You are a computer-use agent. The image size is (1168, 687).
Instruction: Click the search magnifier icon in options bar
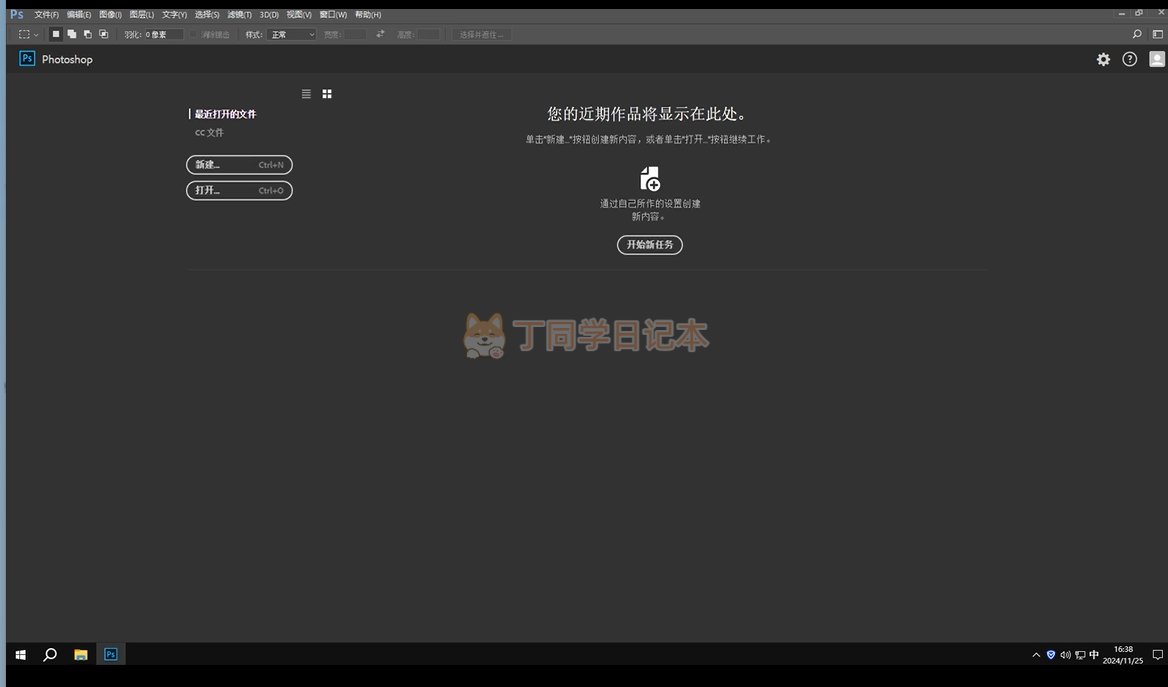tap(1137, 34)
